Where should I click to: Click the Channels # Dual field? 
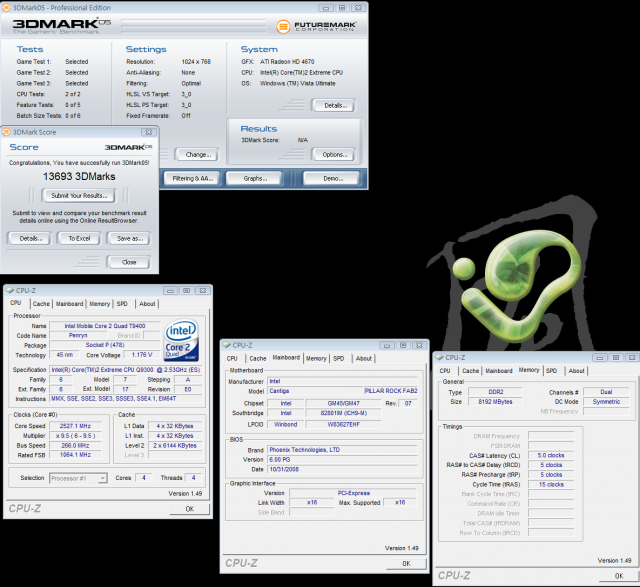point(606,392)
